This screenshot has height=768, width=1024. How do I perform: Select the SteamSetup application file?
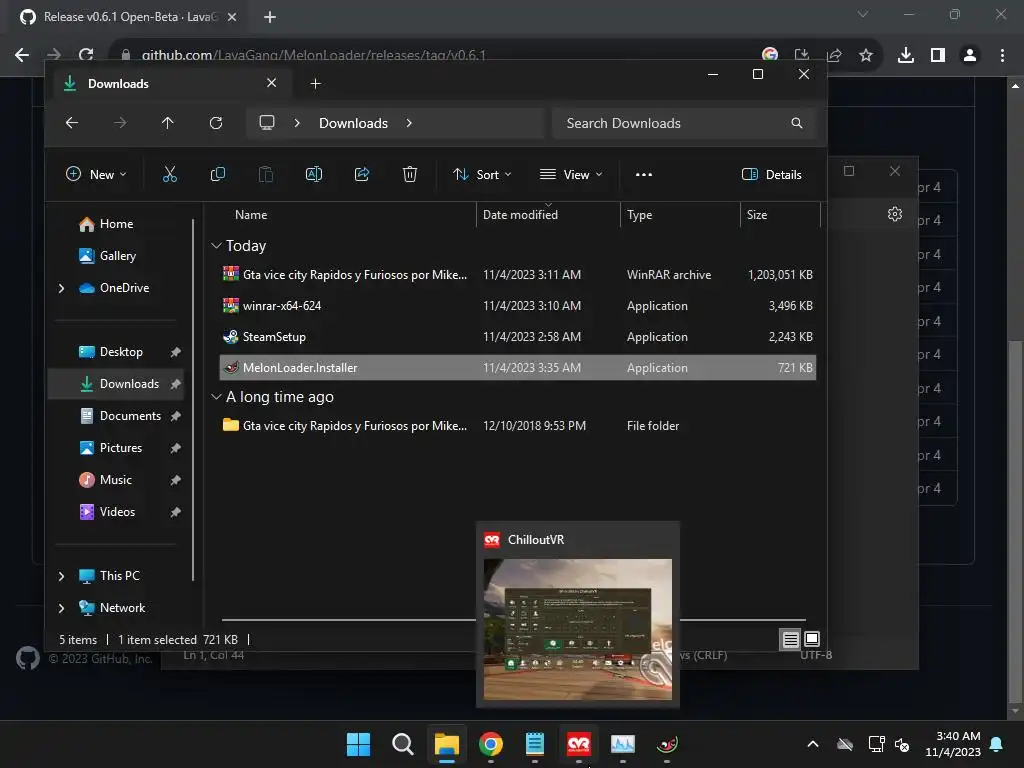[518, 337]
